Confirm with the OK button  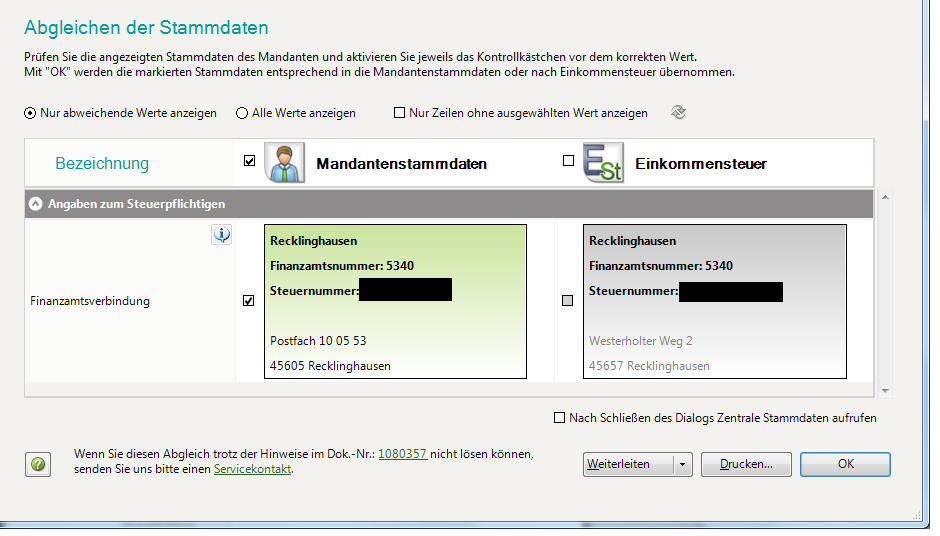click(845, 464)
